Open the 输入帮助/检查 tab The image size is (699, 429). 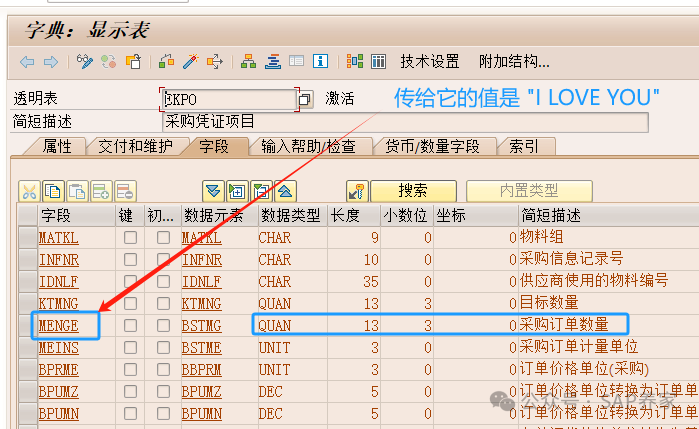click(308, 146)
